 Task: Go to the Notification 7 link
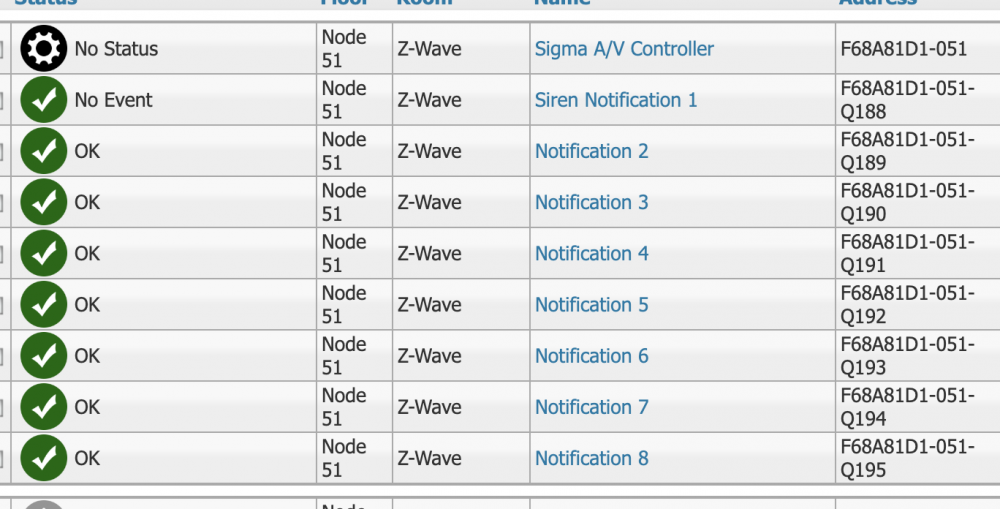point(591,407)
